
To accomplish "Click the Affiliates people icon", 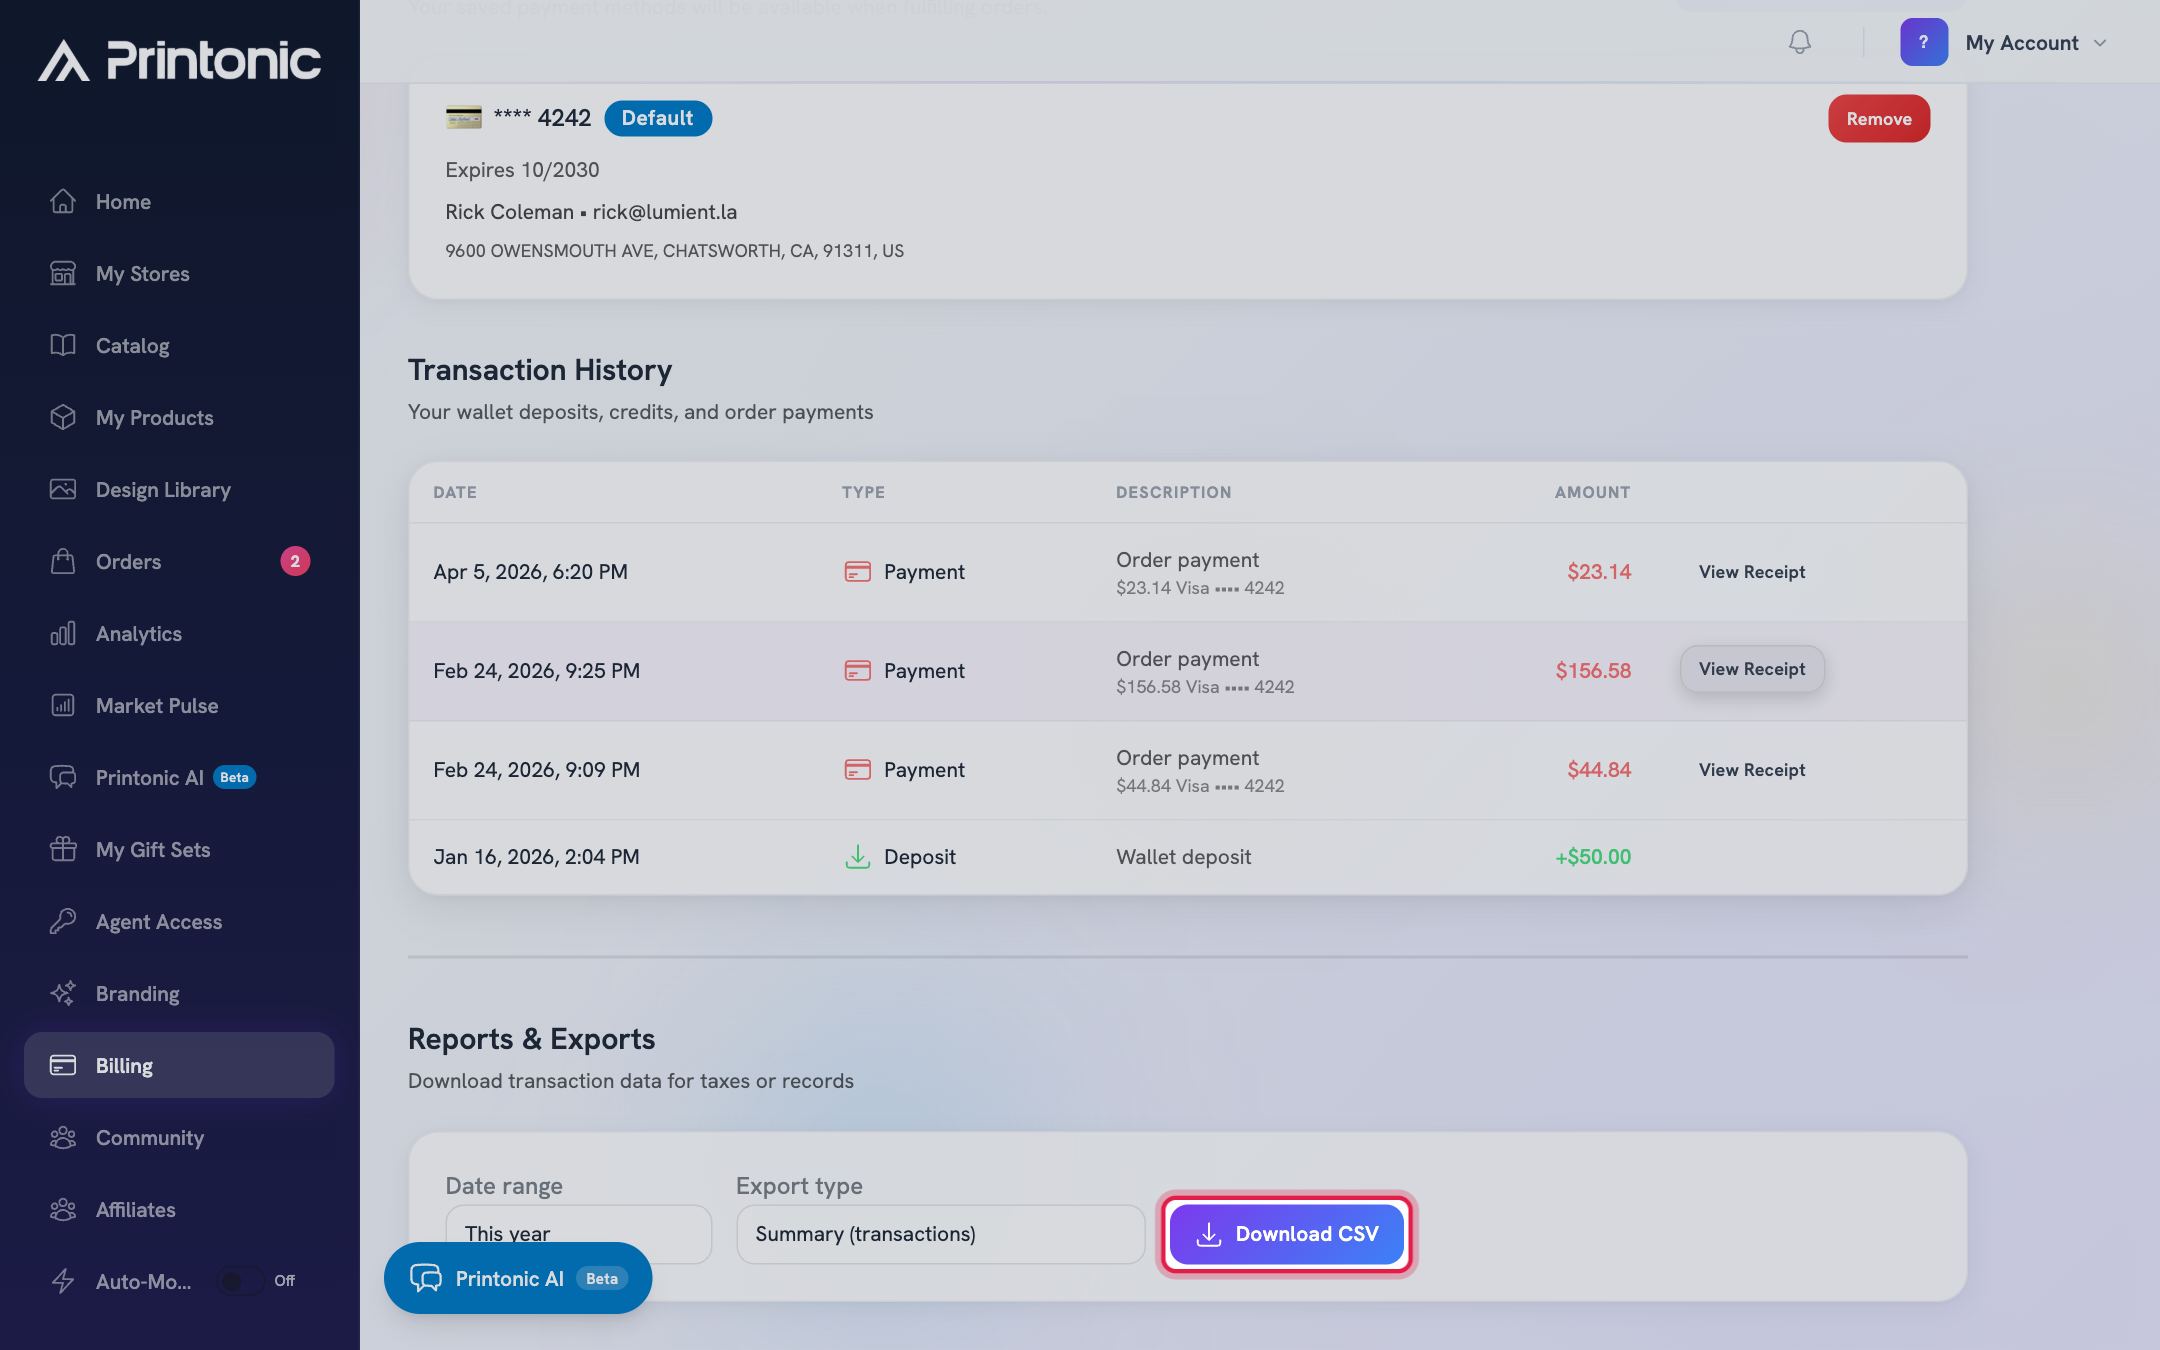I will pos(63,1209).
